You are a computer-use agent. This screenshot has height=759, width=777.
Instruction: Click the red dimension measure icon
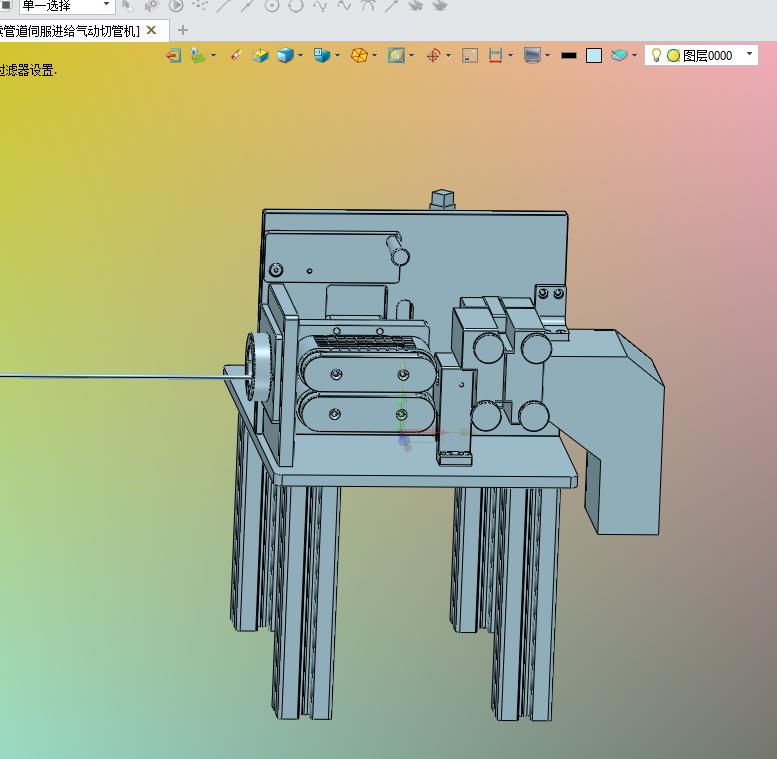pyautogui.click(x=495, y=55)
